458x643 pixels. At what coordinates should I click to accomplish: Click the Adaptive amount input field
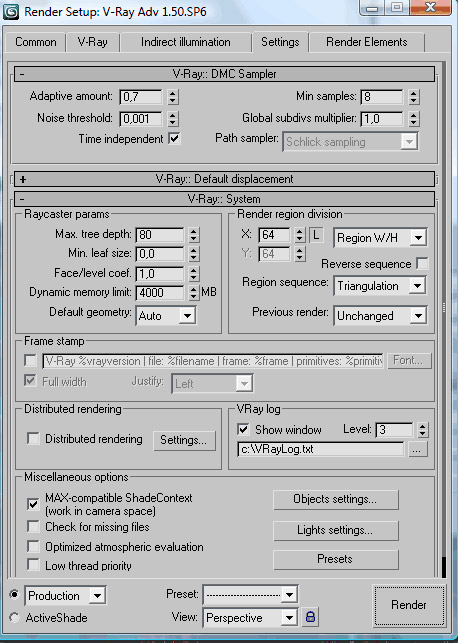point(141,97)
